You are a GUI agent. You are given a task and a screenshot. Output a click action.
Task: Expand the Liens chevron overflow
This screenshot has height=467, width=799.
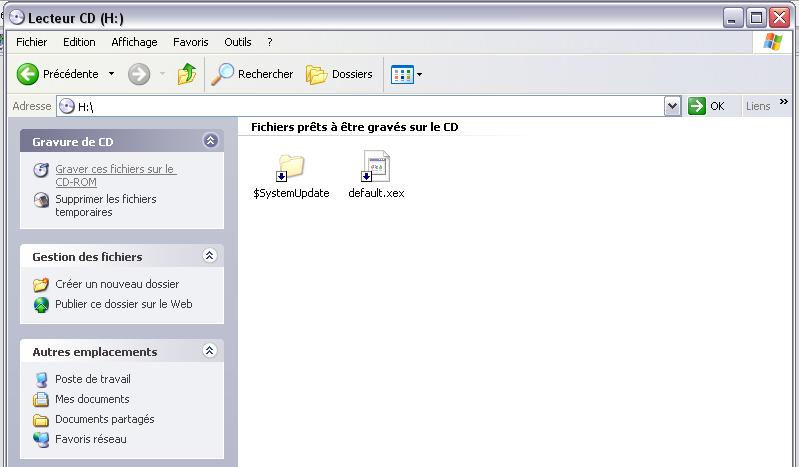pos(783,102)
